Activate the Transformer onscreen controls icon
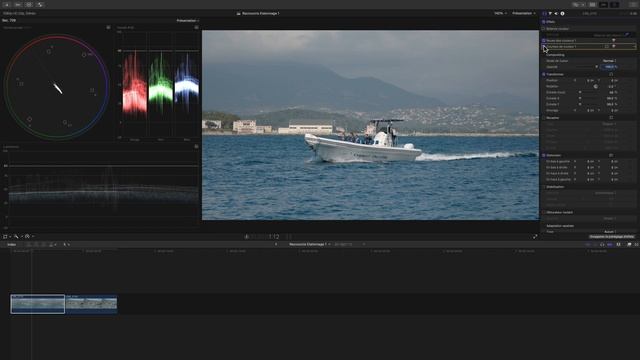Screen dimensions: 640x360 [611, 74]
